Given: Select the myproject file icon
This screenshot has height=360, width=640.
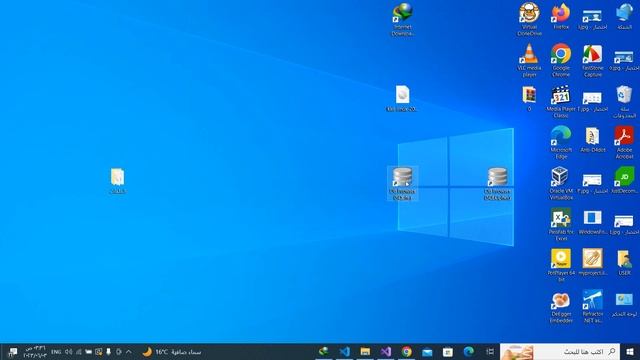Looking at the screenshot, I should coord(593,262).
